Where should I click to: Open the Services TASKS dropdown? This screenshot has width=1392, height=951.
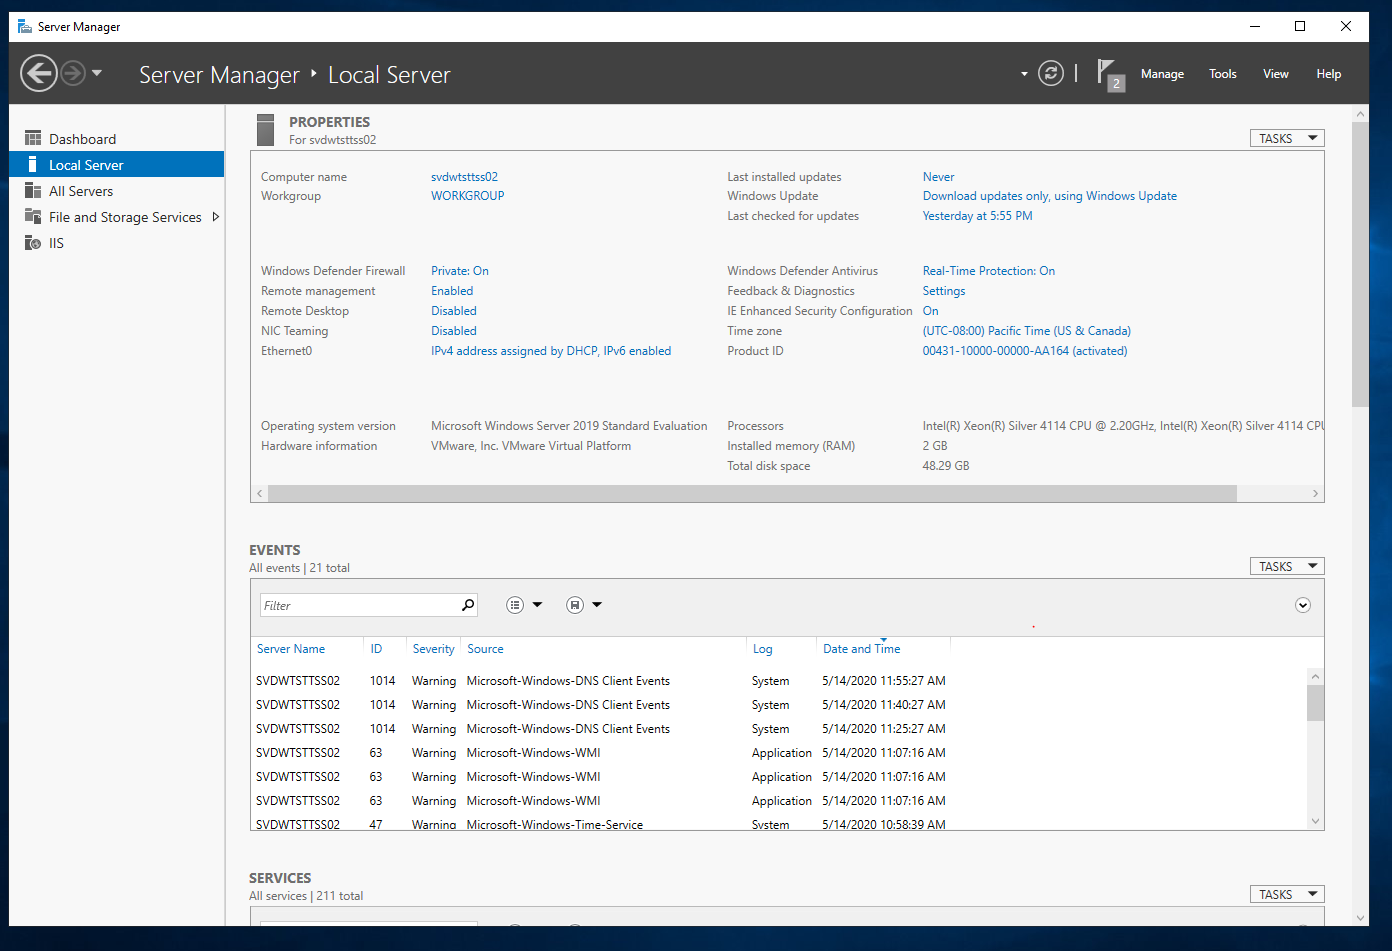pyautogui.click(x=1287, y=894)
